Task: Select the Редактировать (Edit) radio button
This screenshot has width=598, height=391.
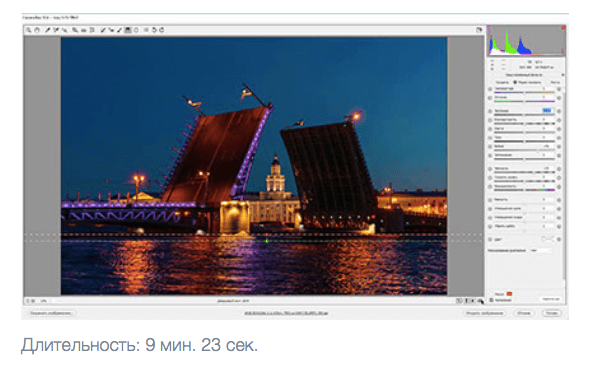Action: click(x=515, y=82)
